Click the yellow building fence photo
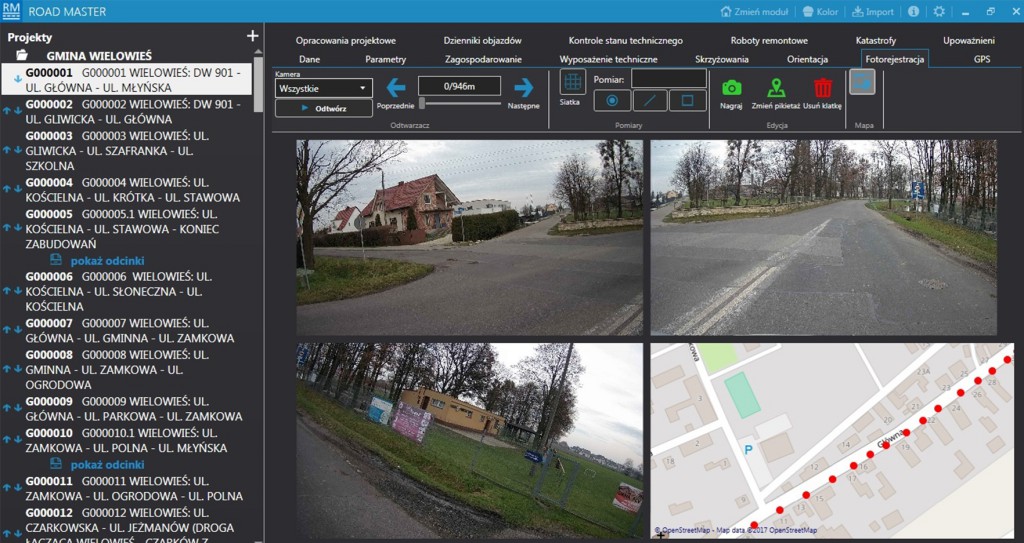The image size is (1024, 543). tap(470, 440)
